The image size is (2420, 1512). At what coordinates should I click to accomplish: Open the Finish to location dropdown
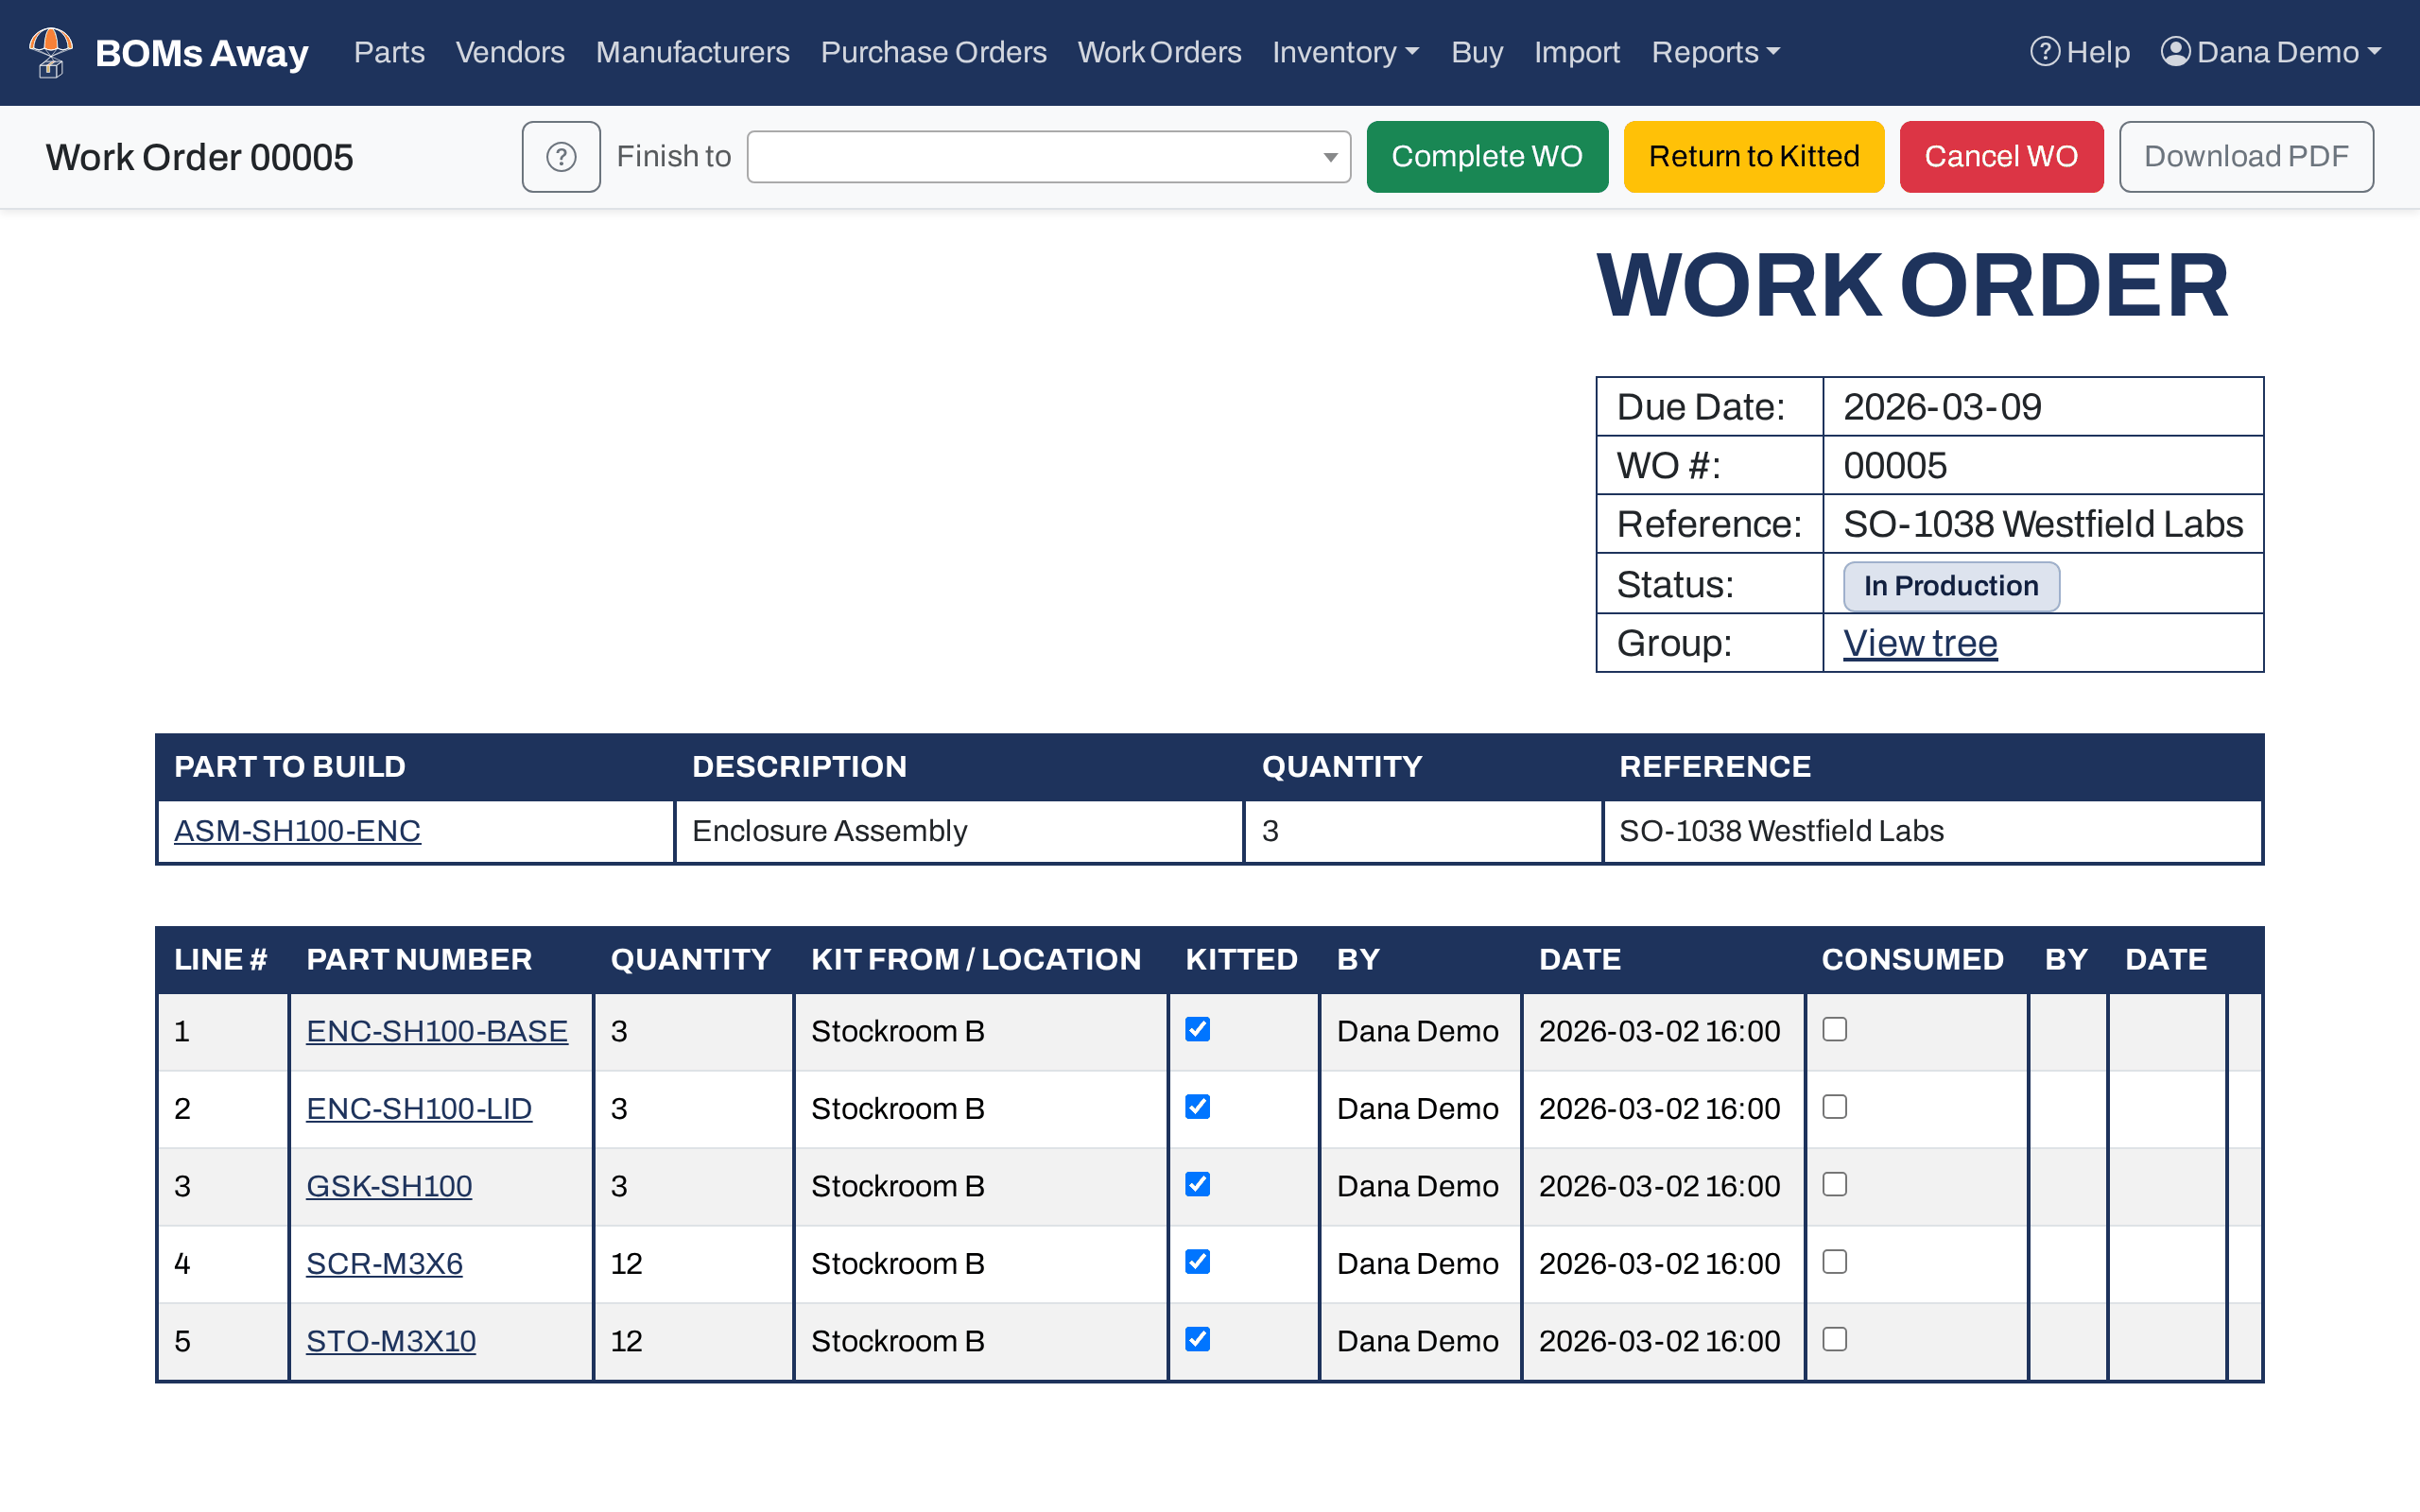[1049, 157]
